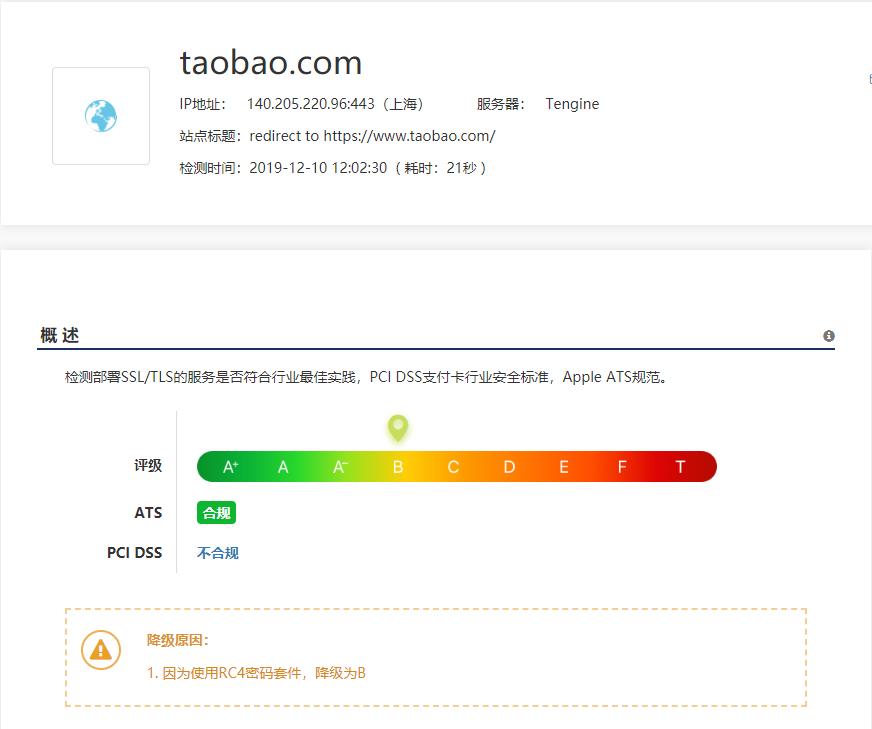Click the red T grade at the scale end
Image resolution: width=872 pixels, height=729 pixels.
click(679, 466)
